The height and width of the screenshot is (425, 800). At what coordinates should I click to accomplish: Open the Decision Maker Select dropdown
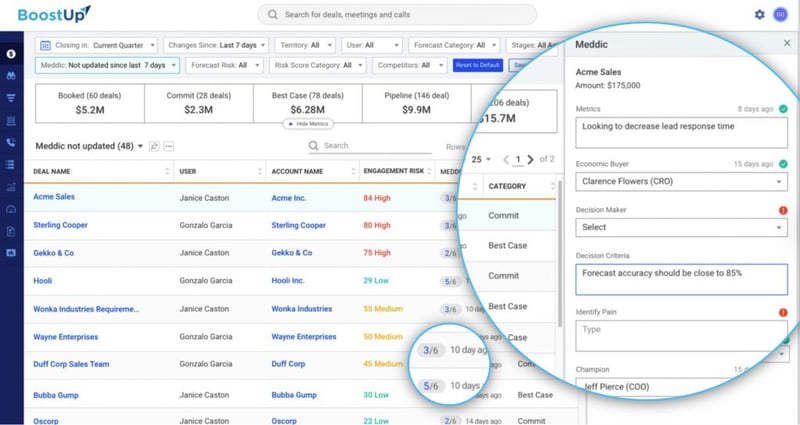click(681, 228)
